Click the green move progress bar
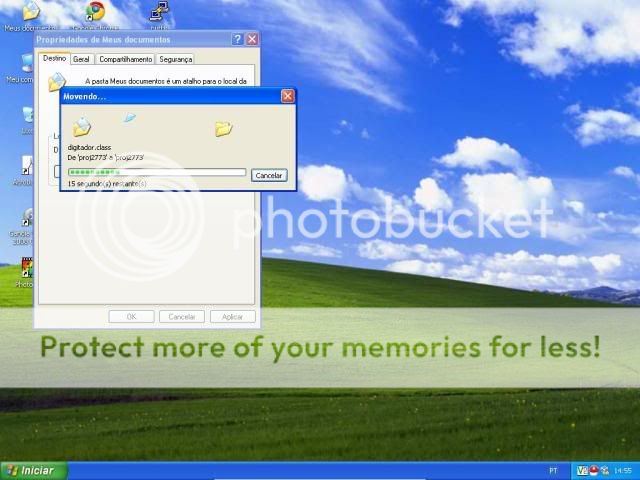 click(x=157, y=172)
